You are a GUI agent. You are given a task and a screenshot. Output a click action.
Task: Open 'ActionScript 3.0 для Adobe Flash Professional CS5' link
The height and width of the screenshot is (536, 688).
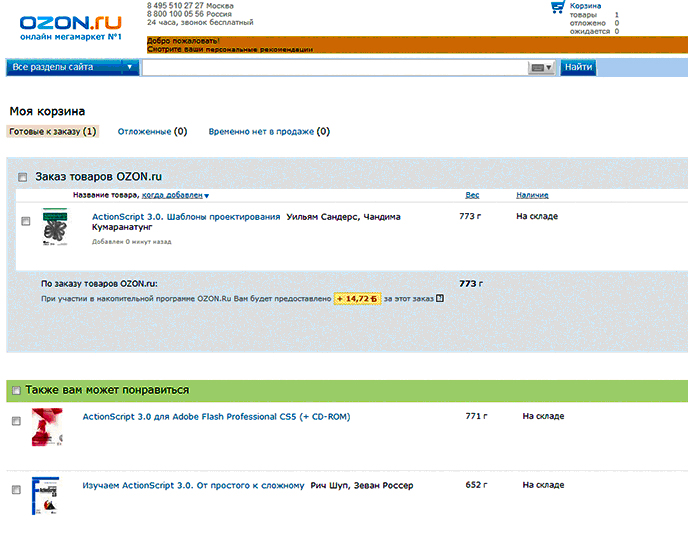click(216, 417)
